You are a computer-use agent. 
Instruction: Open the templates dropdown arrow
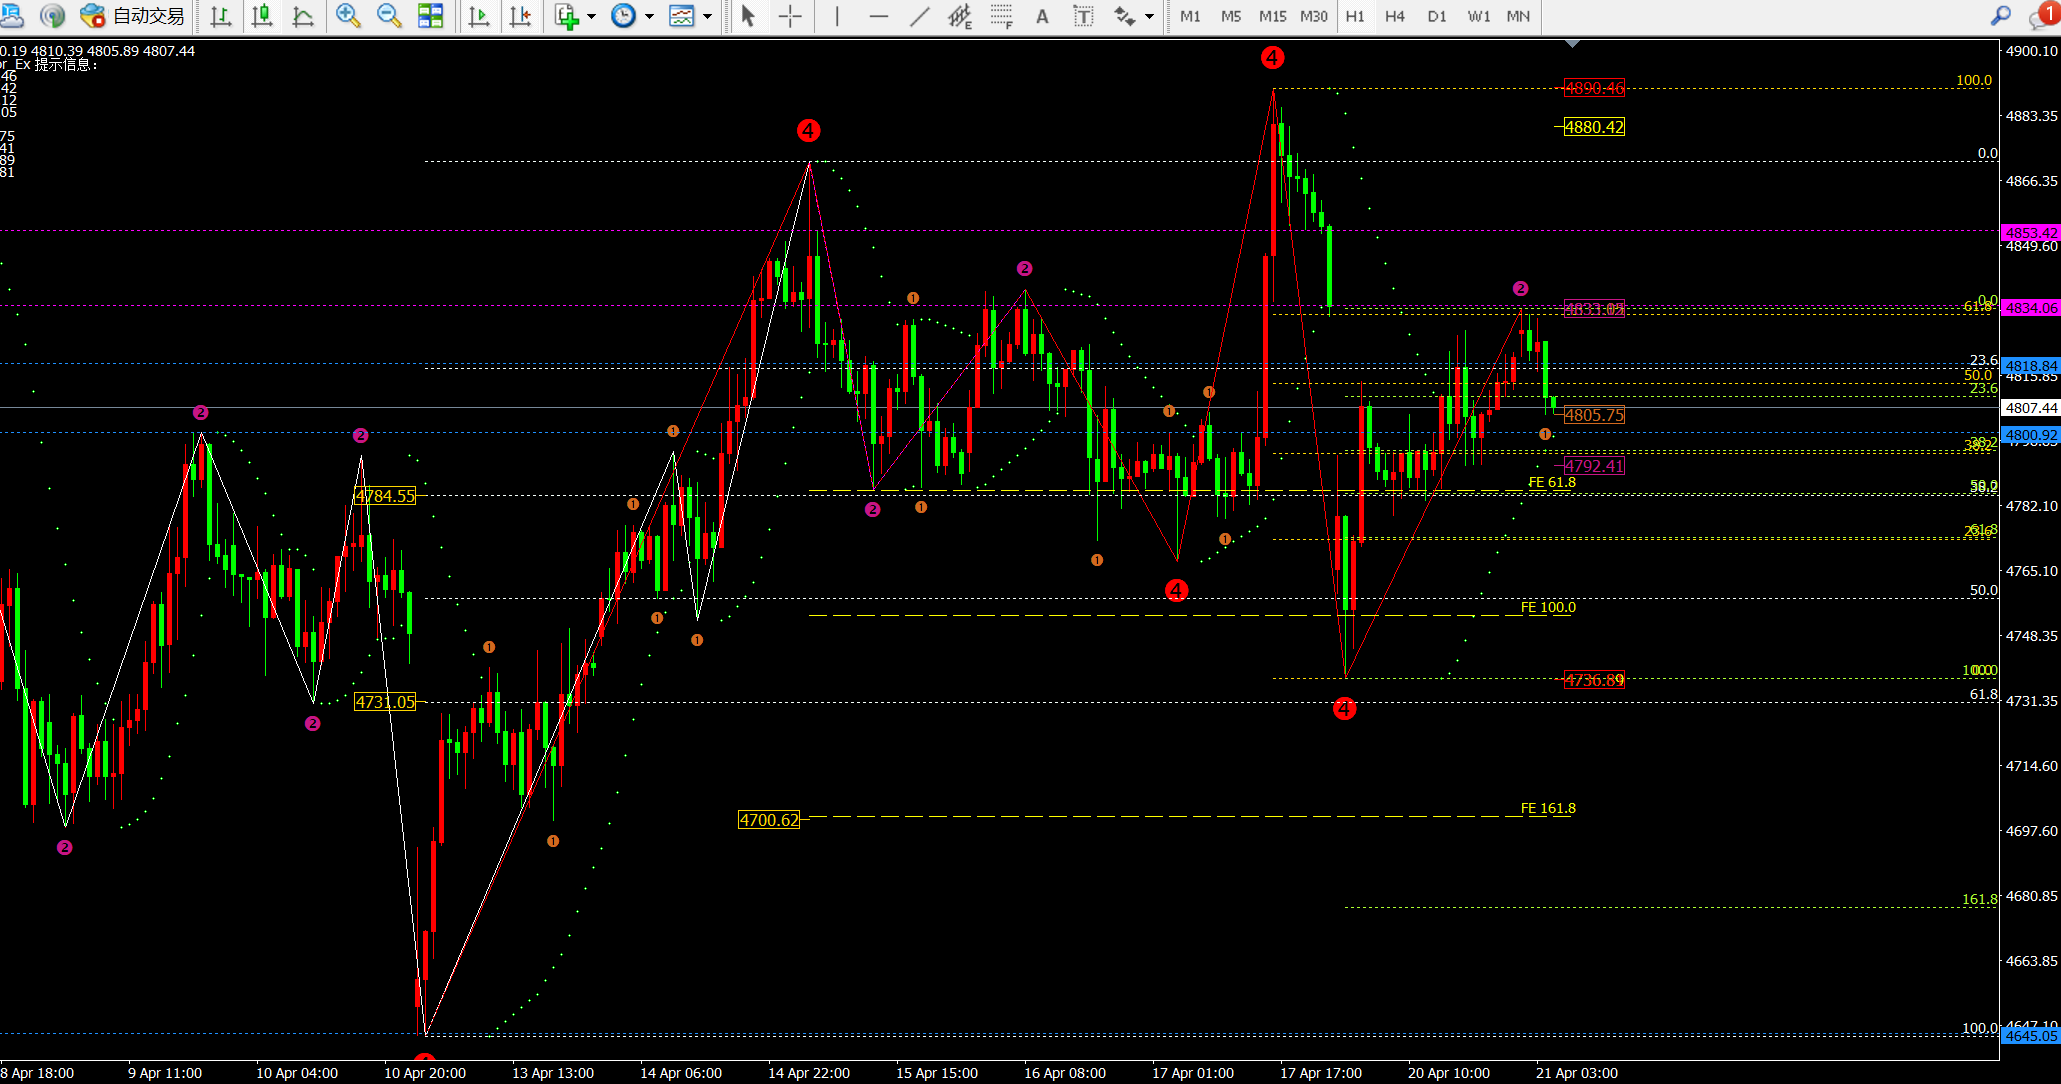coord(708,16)
